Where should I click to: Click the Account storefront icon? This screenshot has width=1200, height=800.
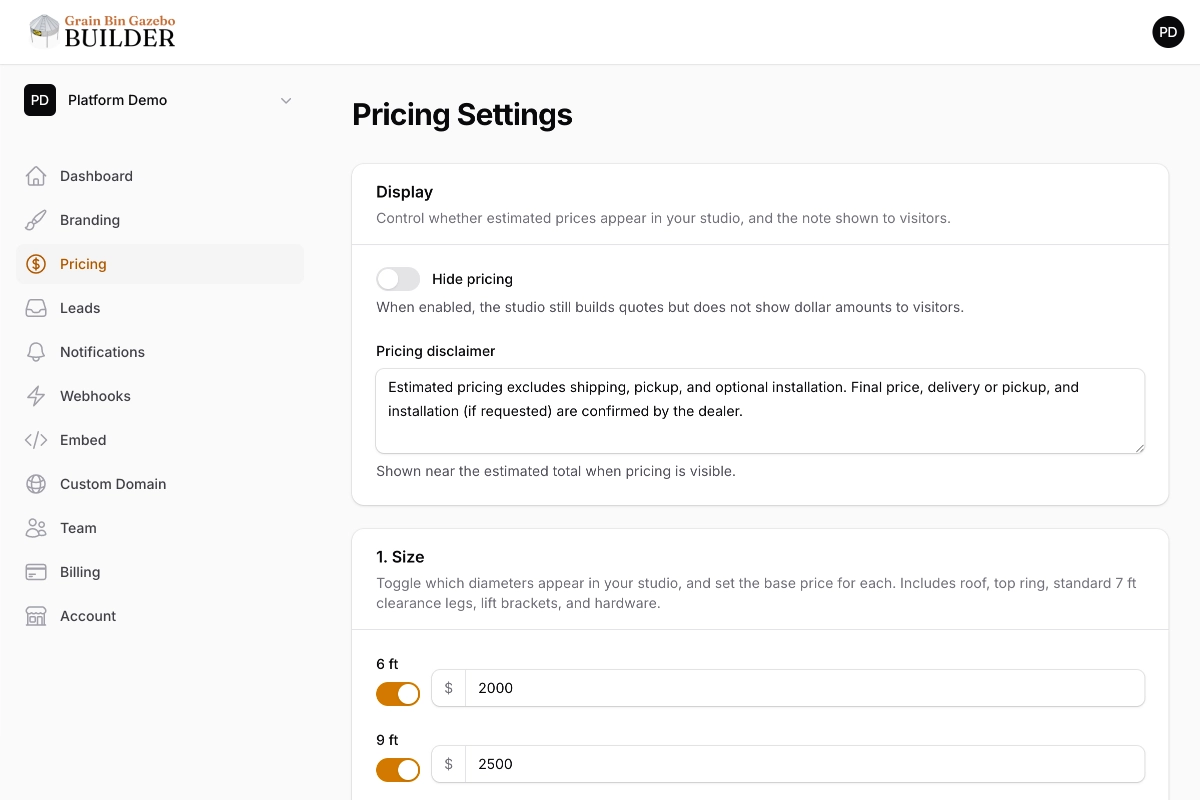(36, 616)
